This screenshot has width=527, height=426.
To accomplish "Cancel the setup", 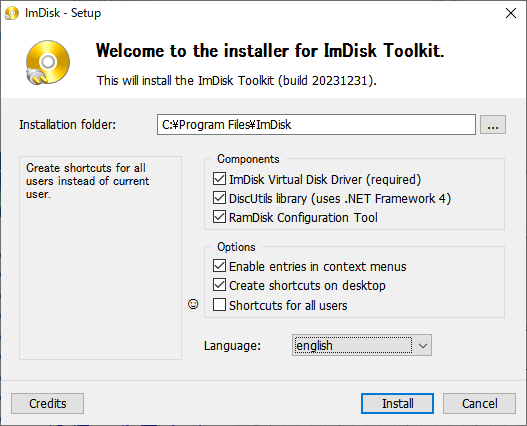I will pyautogui.click(x=479, y=403).
